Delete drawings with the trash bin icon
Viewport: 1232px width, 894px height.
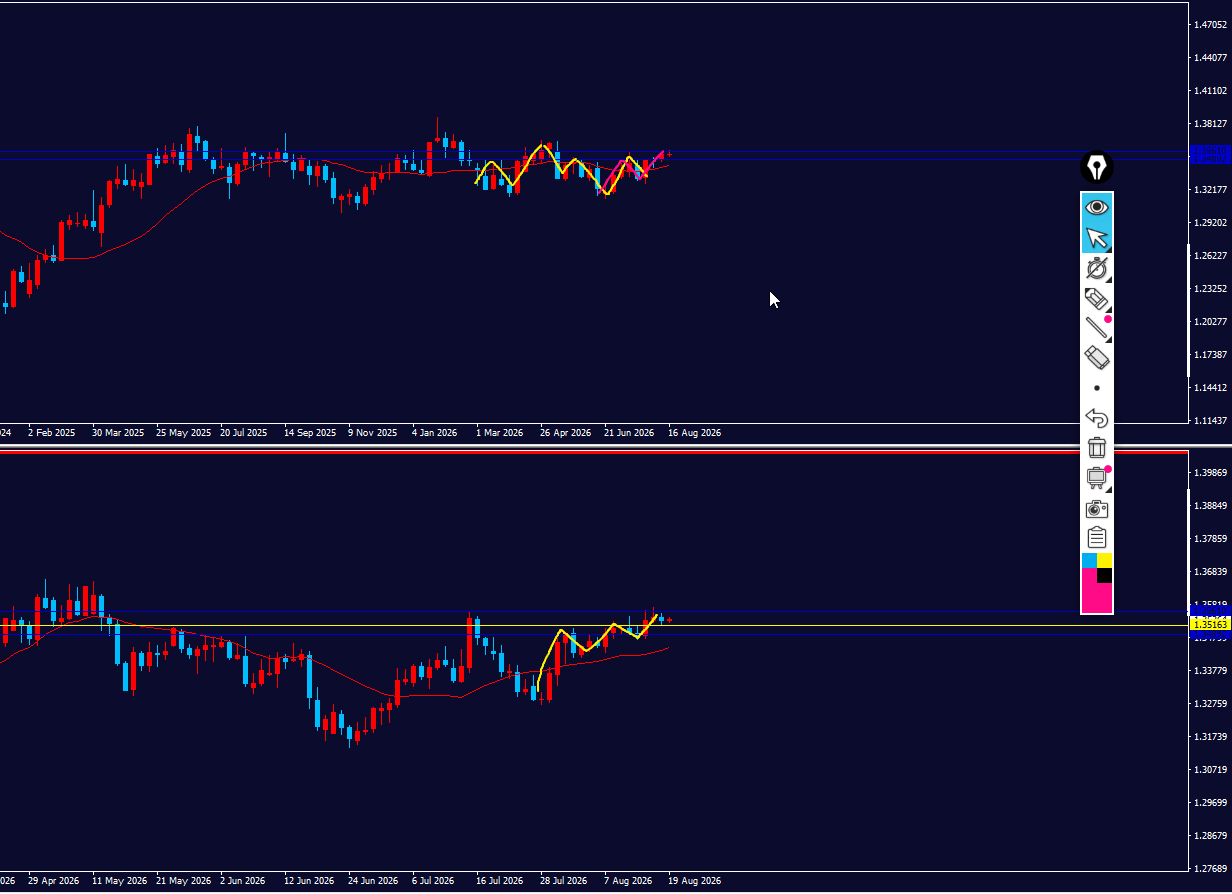1097,447
